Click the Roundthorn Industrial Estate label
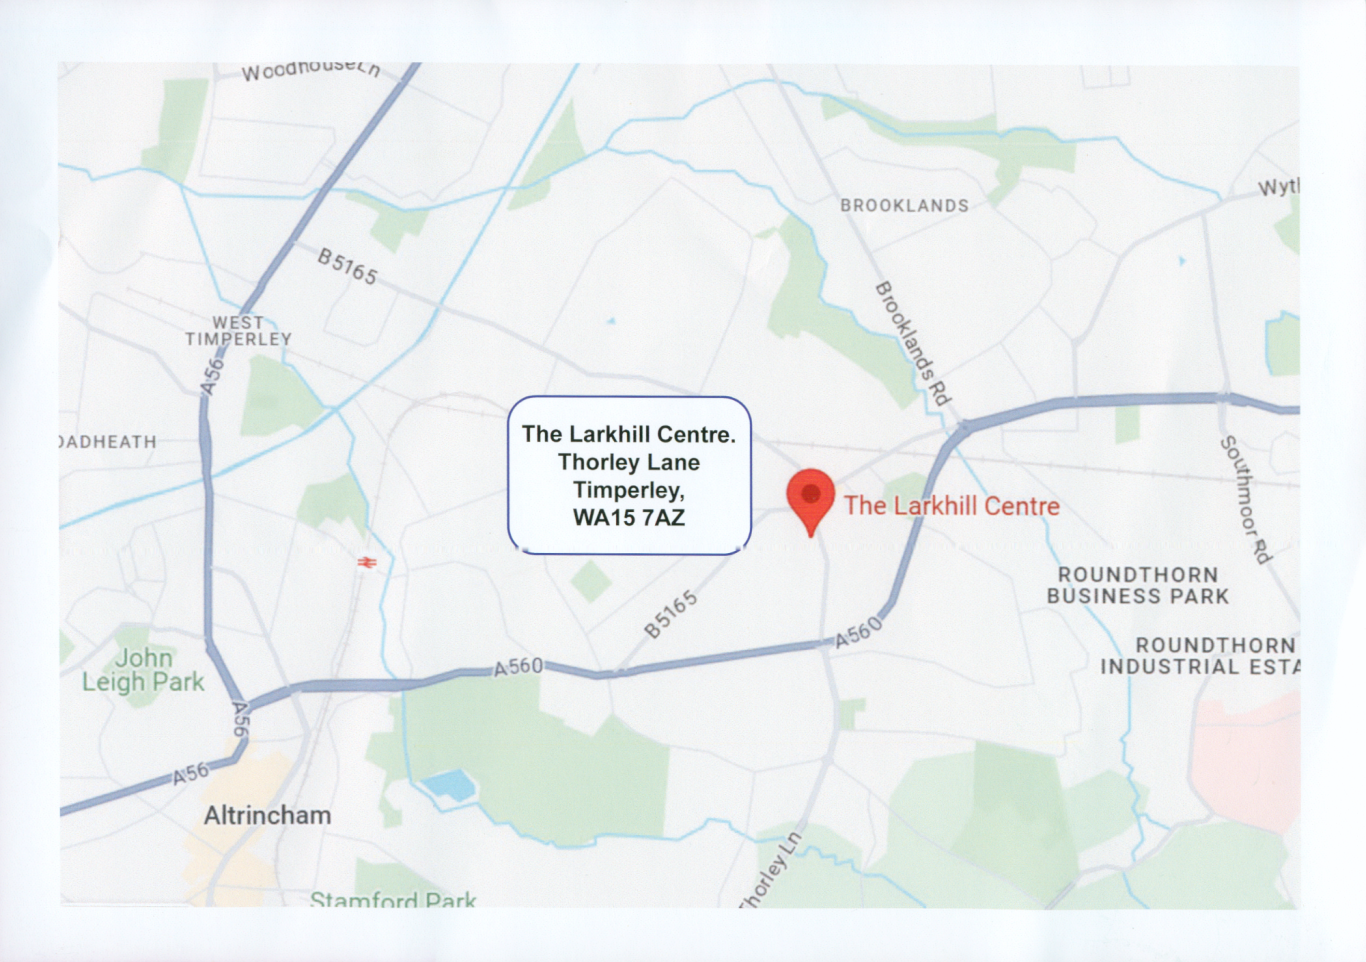The height and width of the screenshot is (962, 1366). tap(1199, 656)
